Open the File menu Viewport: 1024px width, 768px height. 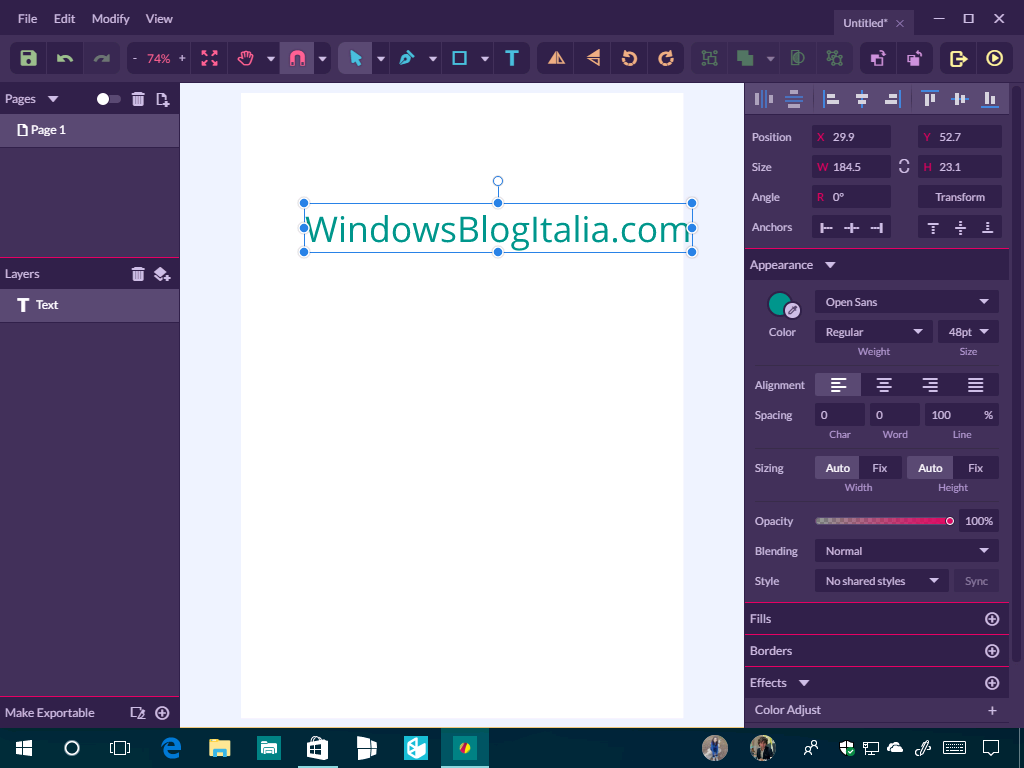(x=27, y=18)
